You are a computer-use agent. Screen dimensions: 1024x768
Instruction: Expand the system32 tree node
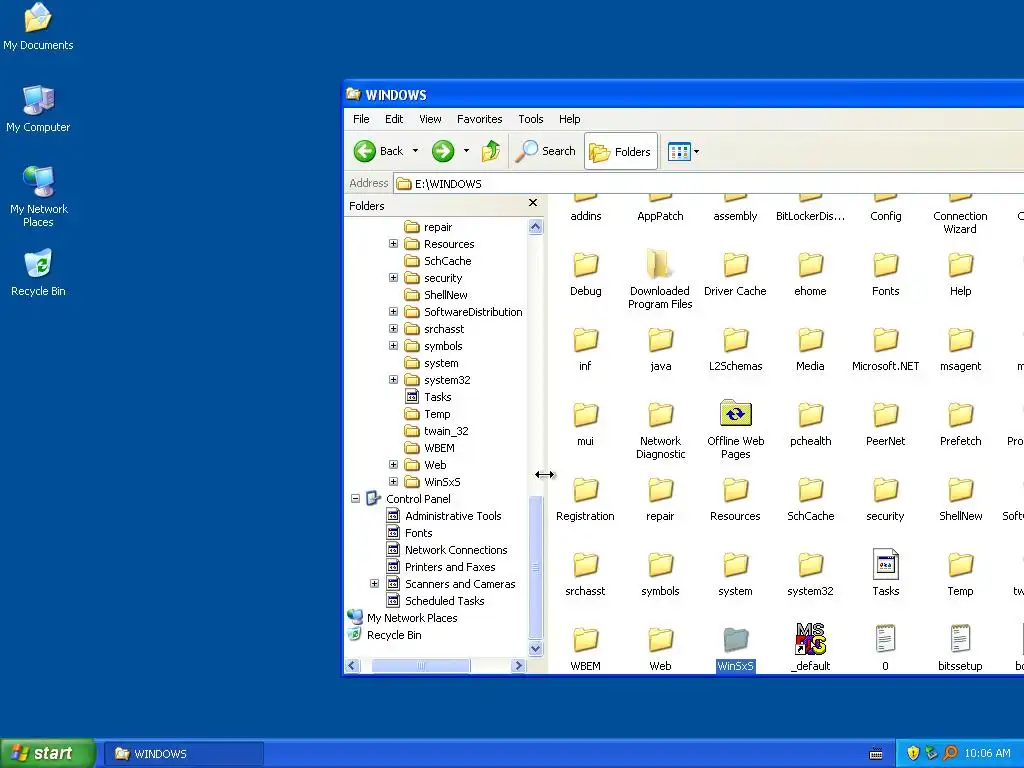coord(393,379)
